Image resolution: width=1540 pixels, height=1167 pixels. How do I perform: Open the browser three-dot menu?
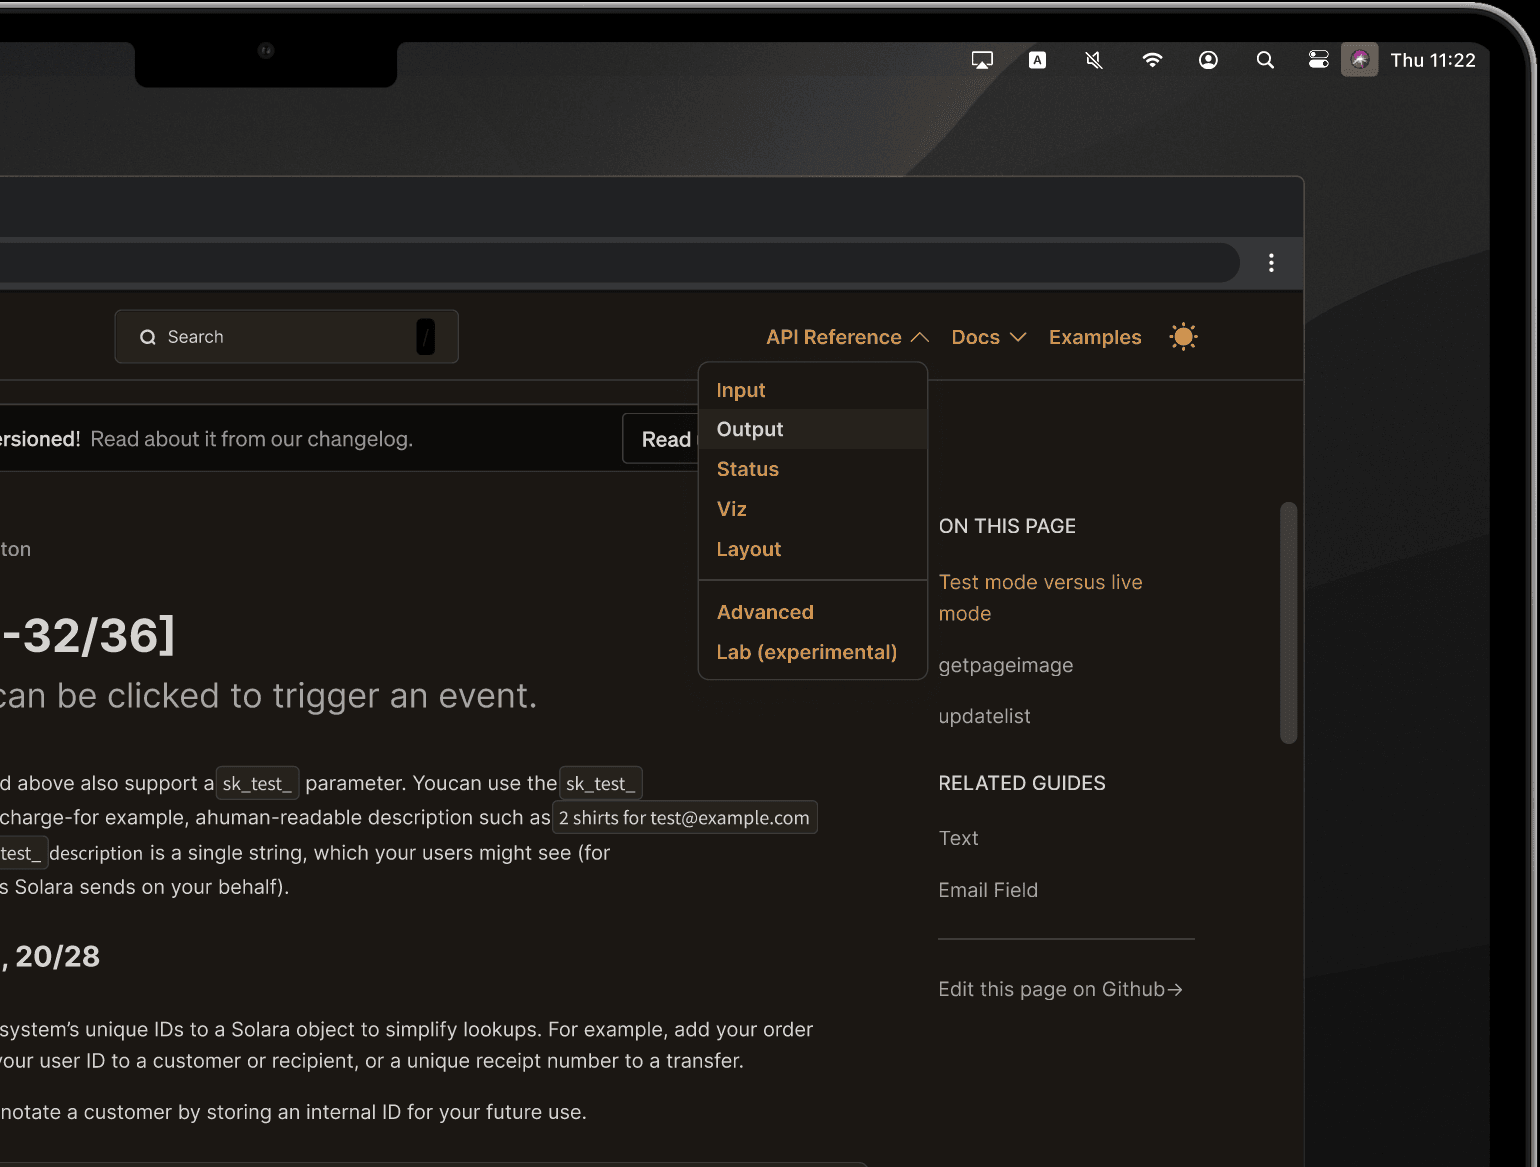[1271, 263]
